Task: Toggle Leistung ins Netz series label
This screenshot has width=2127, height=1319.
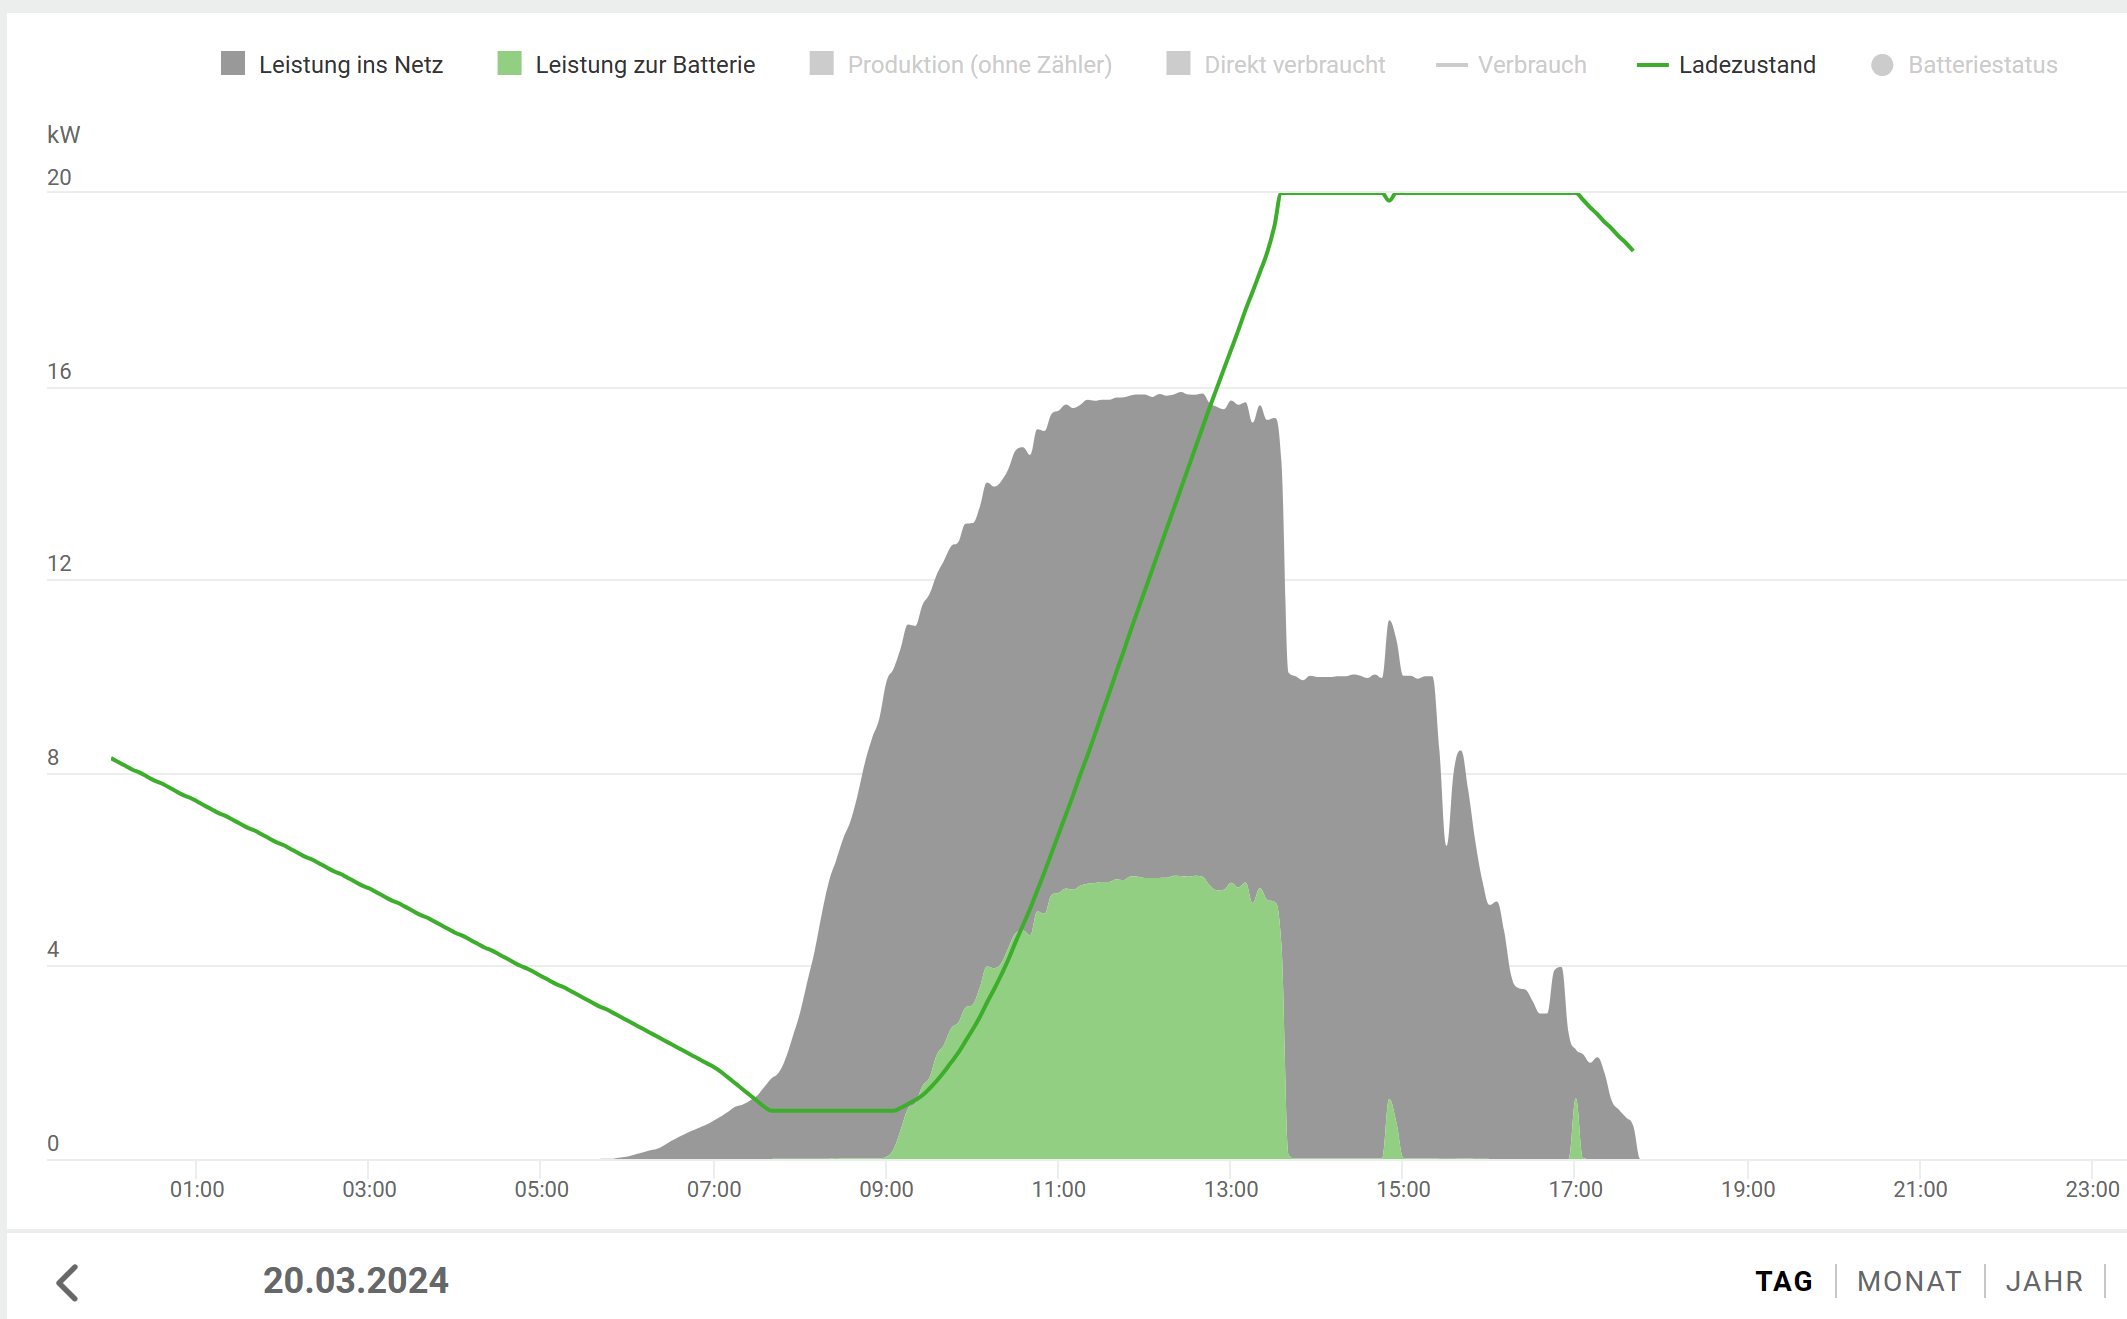Action: [x=351, y=65]
